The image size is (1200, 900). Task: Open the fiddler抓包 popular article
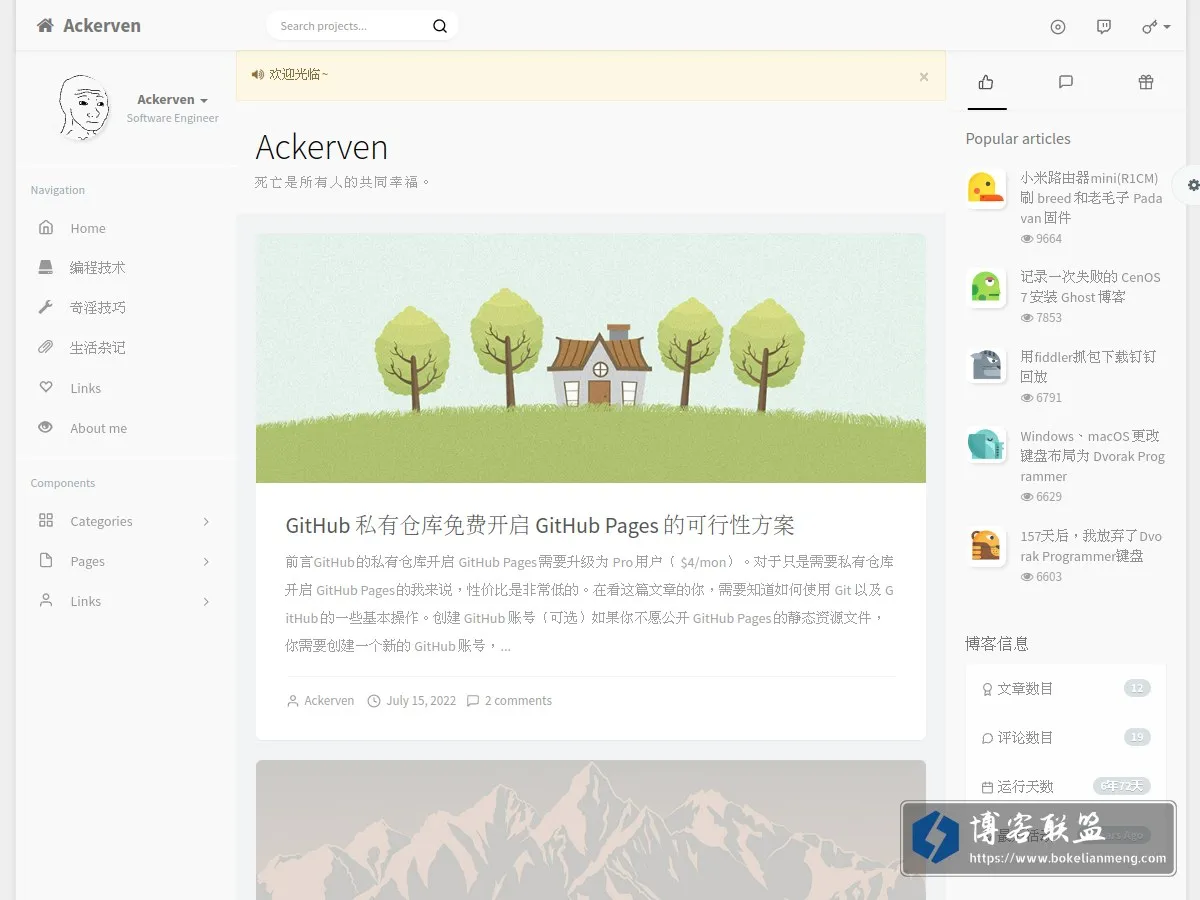pos(1088,366)
